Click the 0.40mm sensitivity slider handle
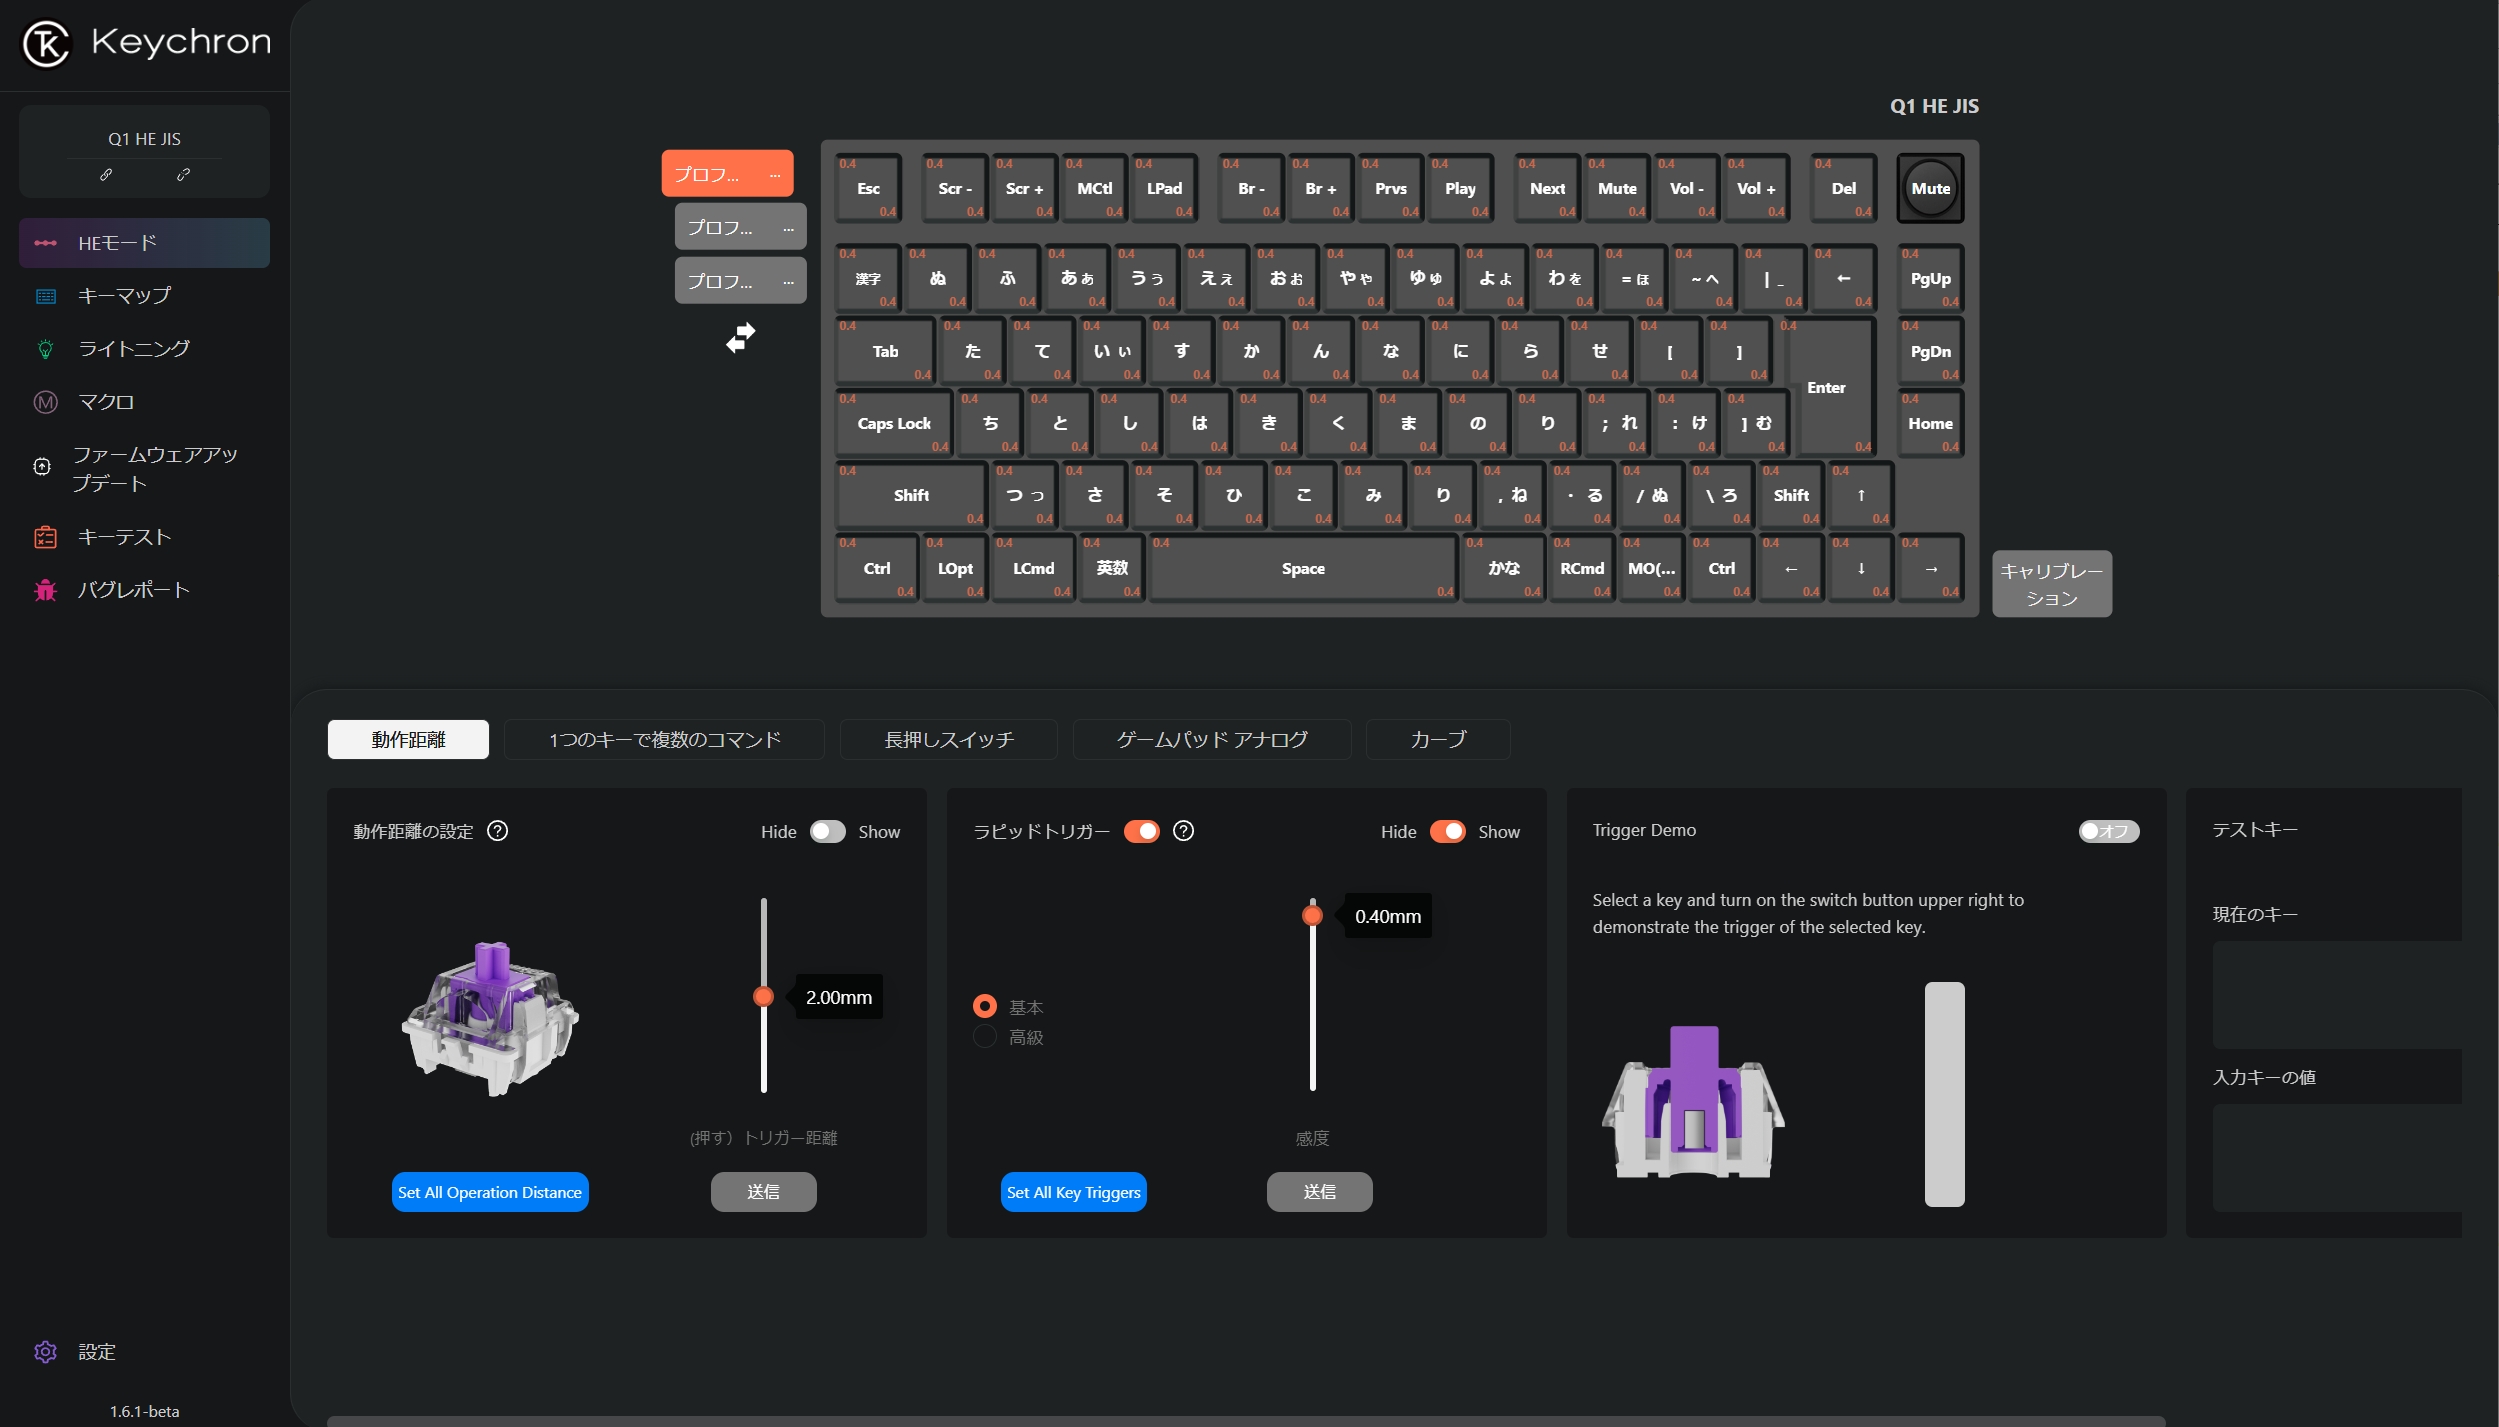 [1312, 915]
